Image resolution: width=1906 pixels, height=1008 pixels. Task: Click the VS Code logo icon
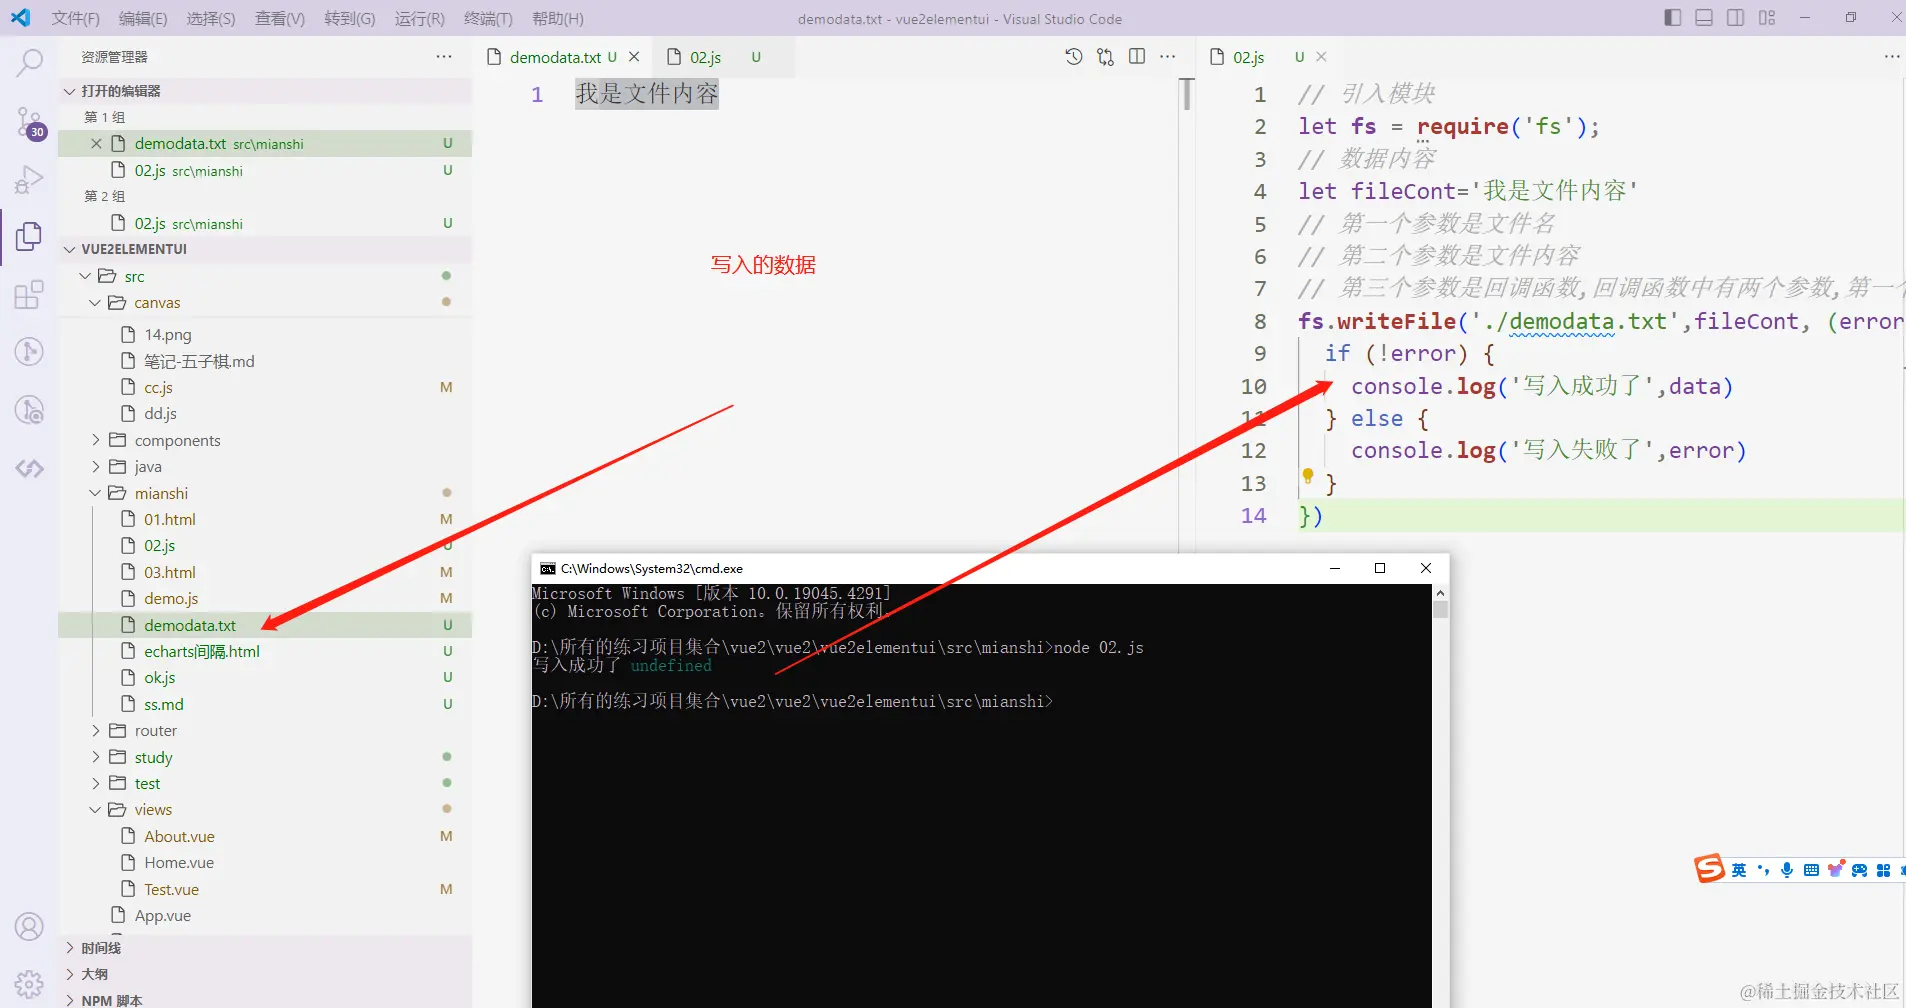pyautogui.click(x=20, y=18)
